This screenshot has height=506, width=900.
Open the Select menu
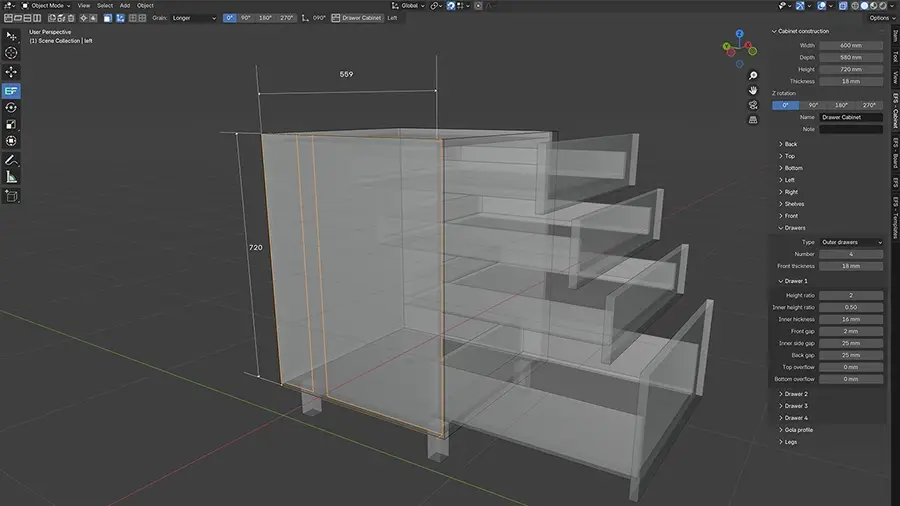coord(104,5)
